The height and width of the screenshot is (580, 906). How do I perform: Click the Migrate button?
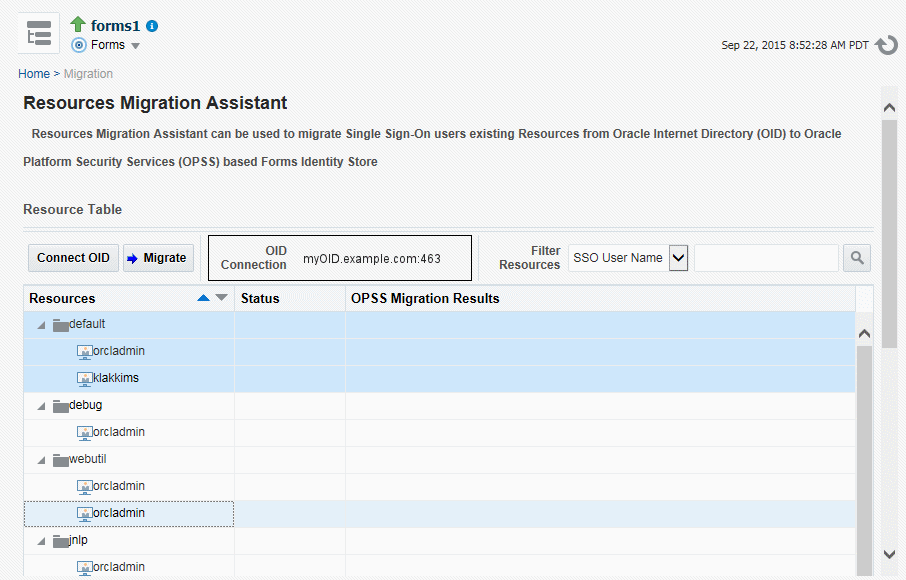coord(158,258)
